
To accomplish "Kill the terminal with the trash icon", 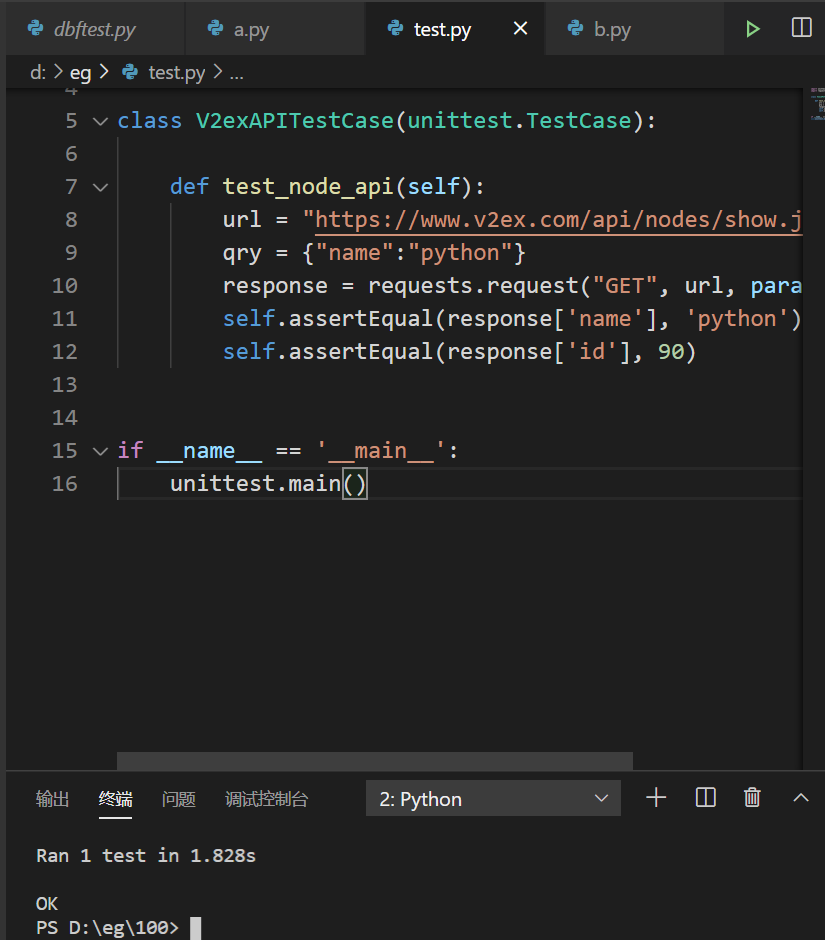I will click(752, 797).
